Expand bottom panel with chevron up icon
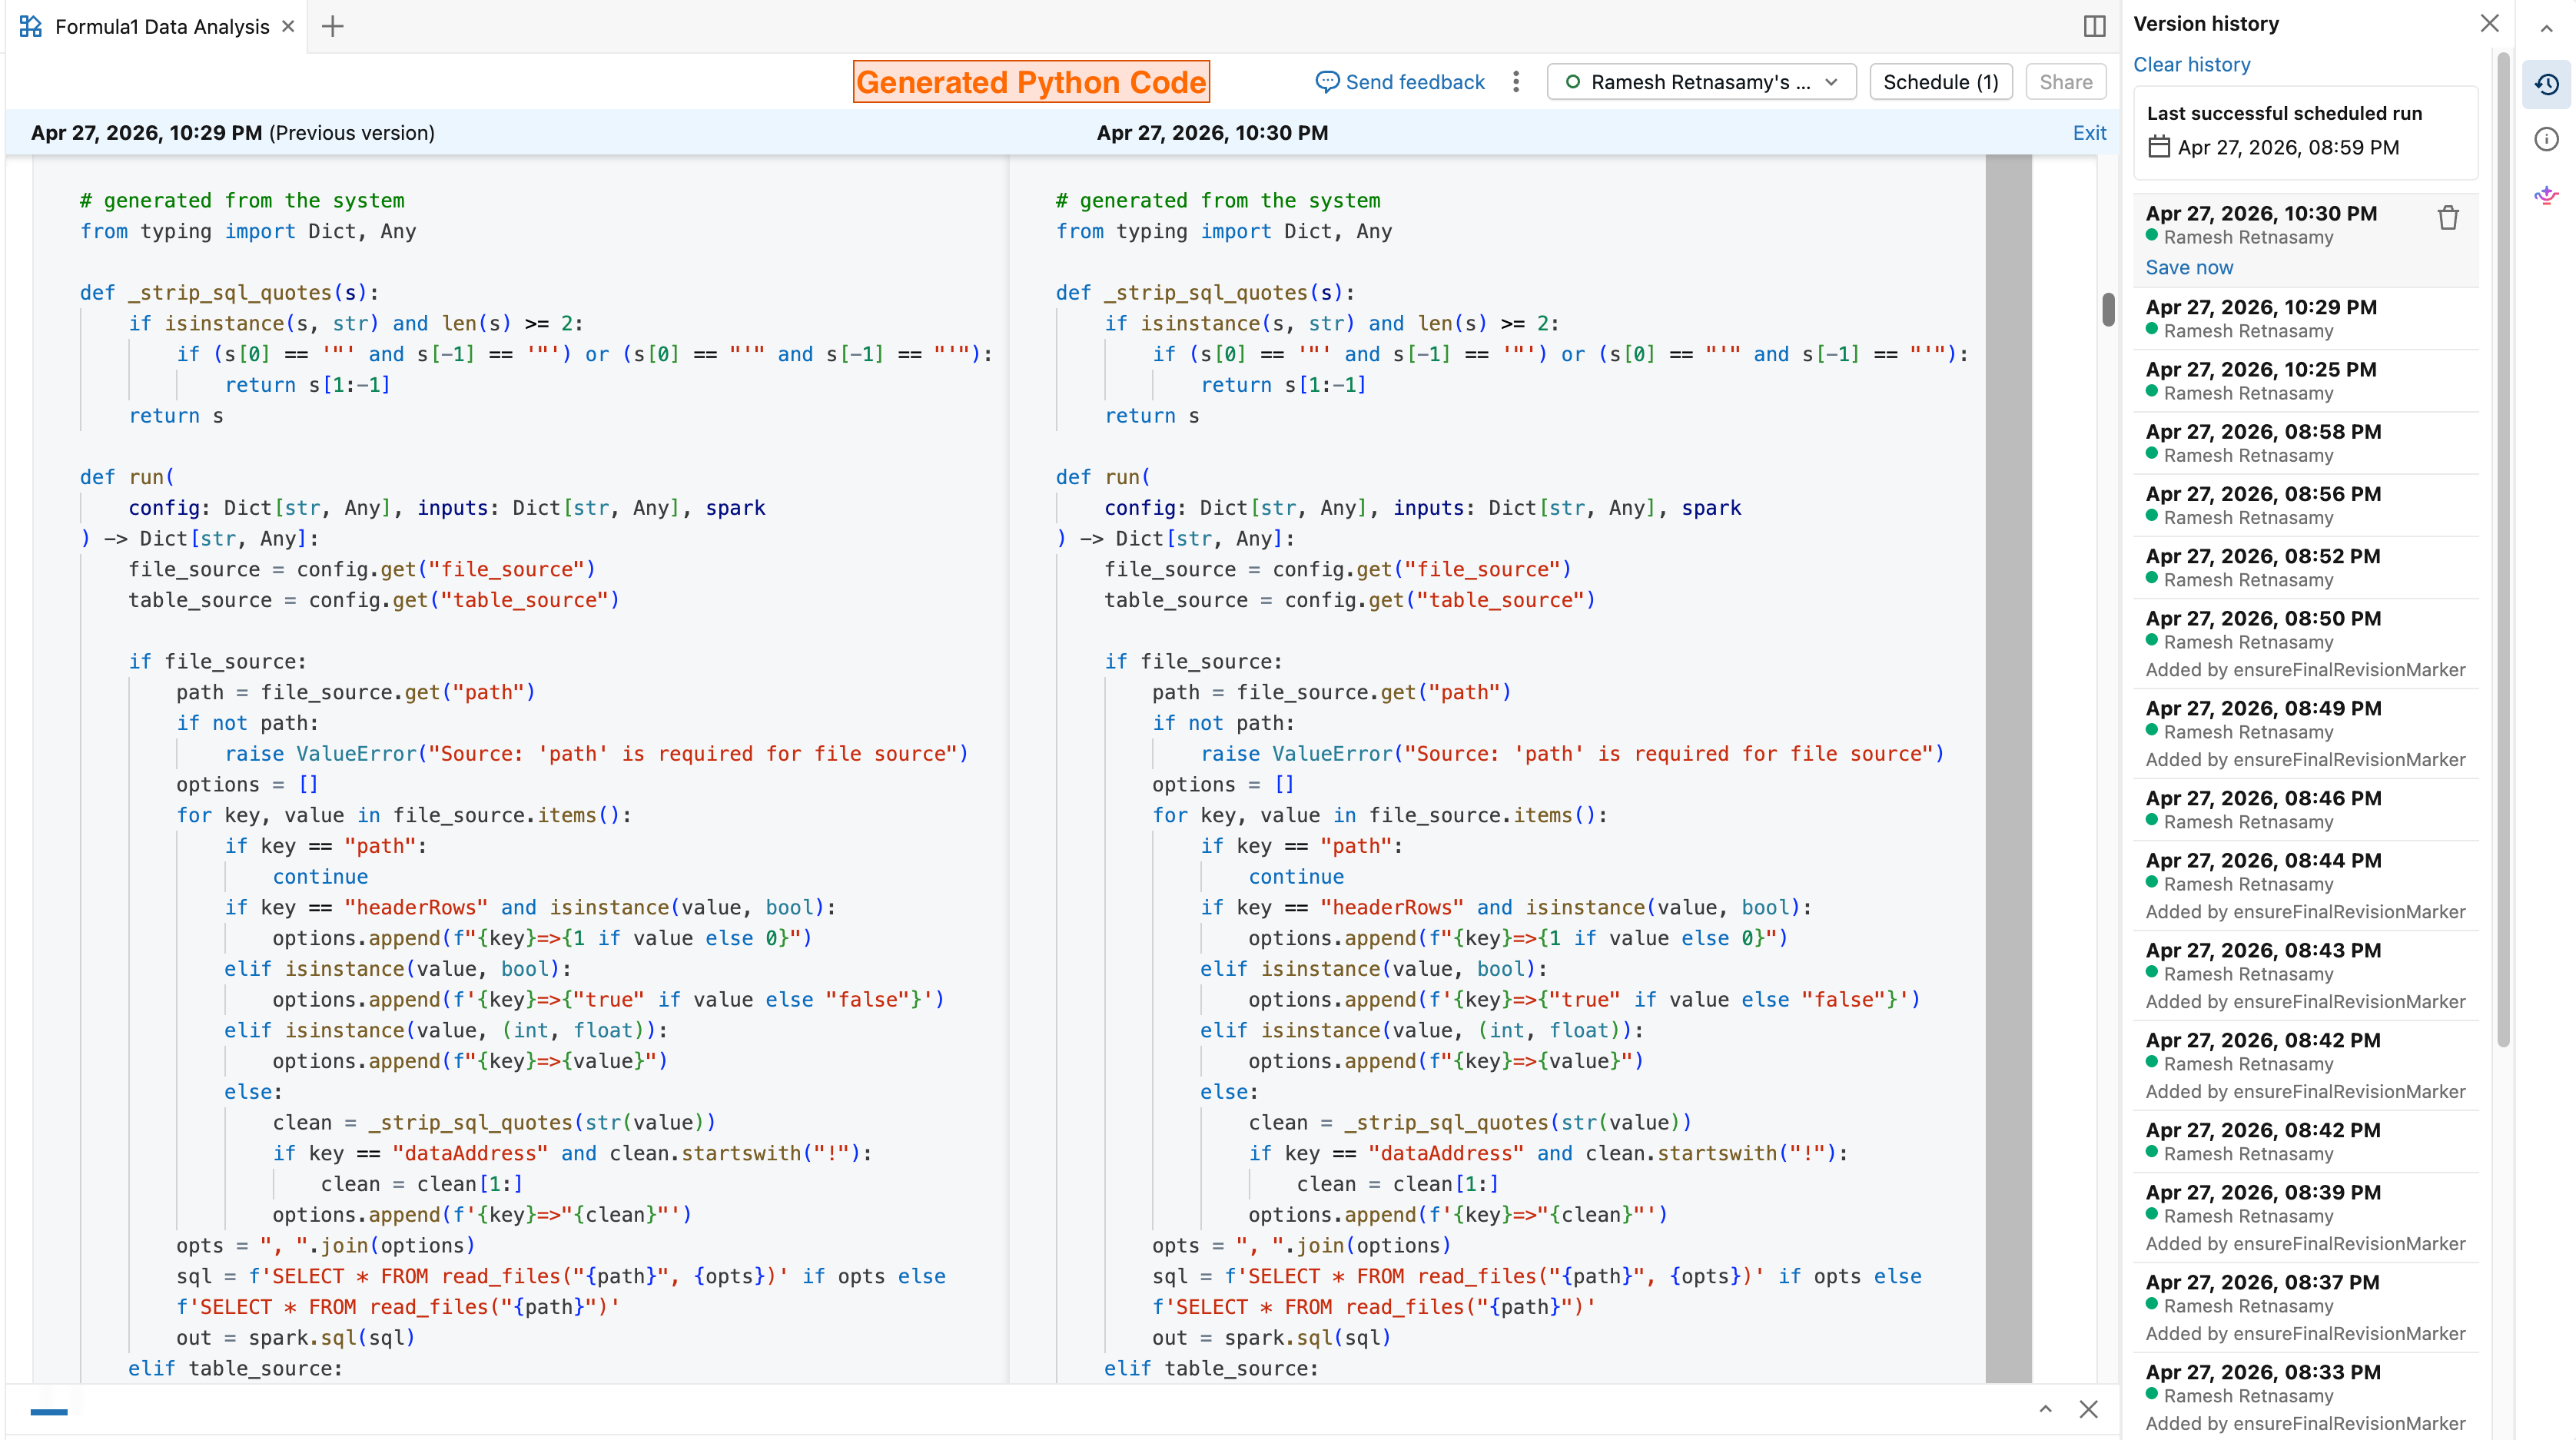The width and height of the screenshot is (2576, 1440). (x=2045, y=1409)
